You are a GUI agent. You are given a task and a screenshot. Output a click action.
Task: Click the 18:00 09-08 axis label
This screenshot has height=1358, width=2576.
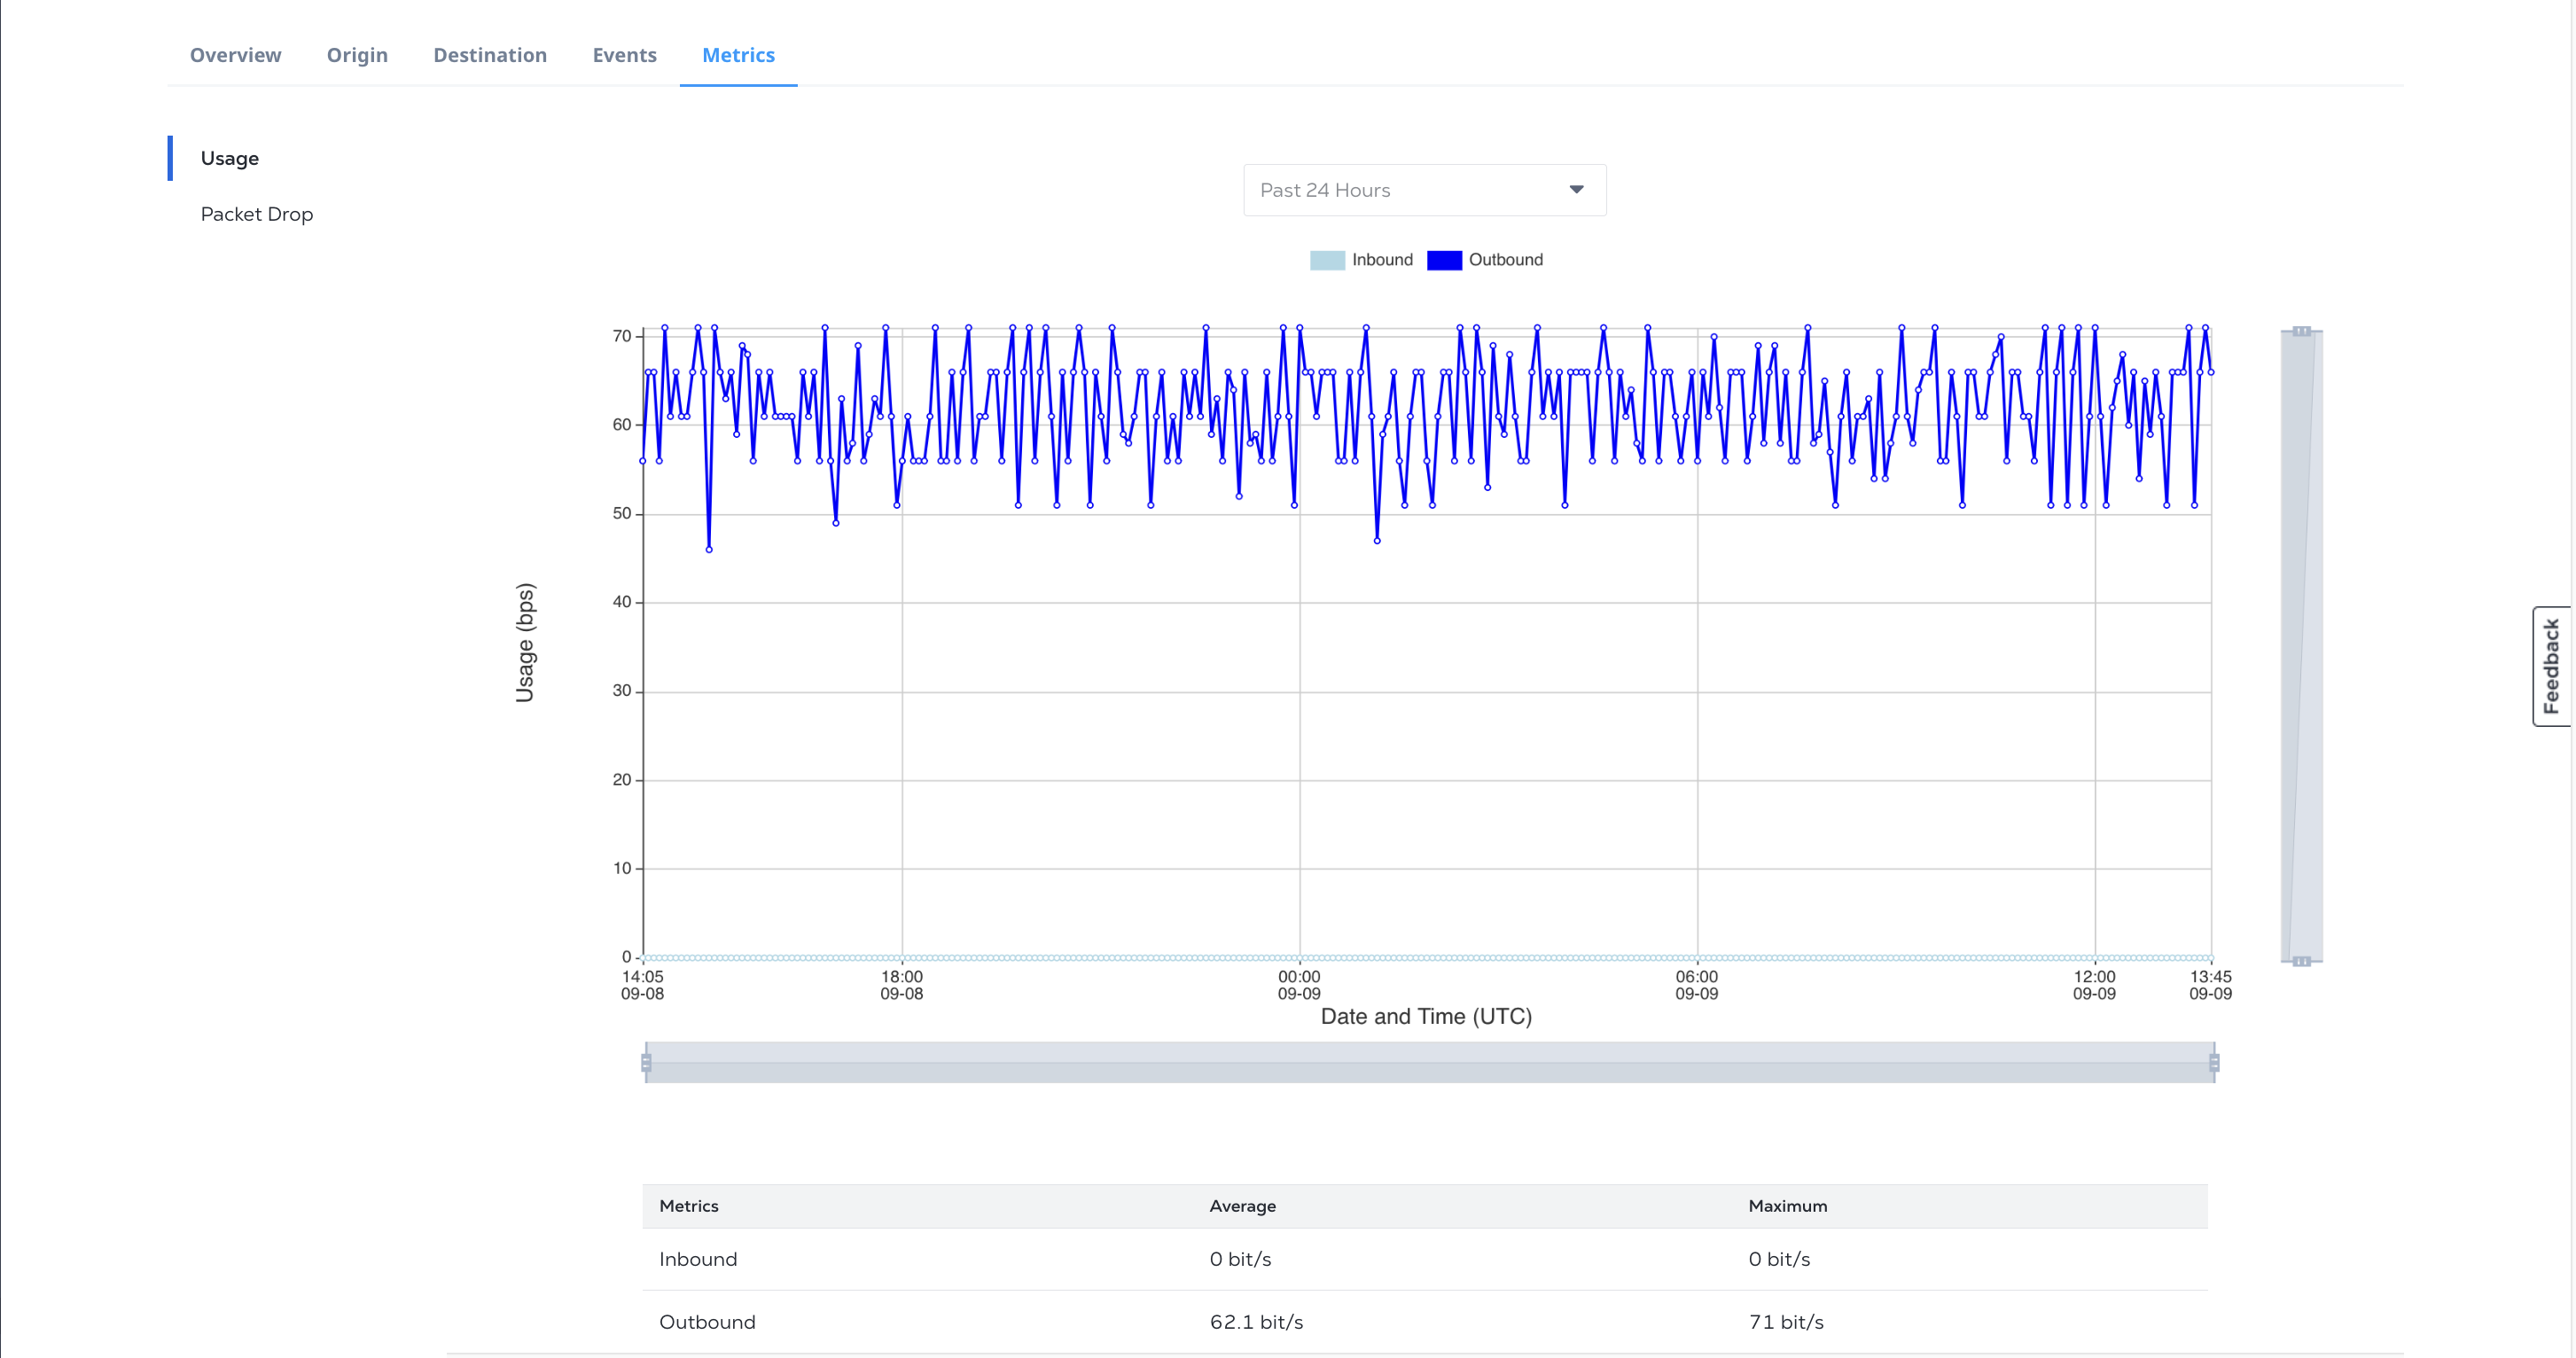pyautogui.click(x=901, y=985)
